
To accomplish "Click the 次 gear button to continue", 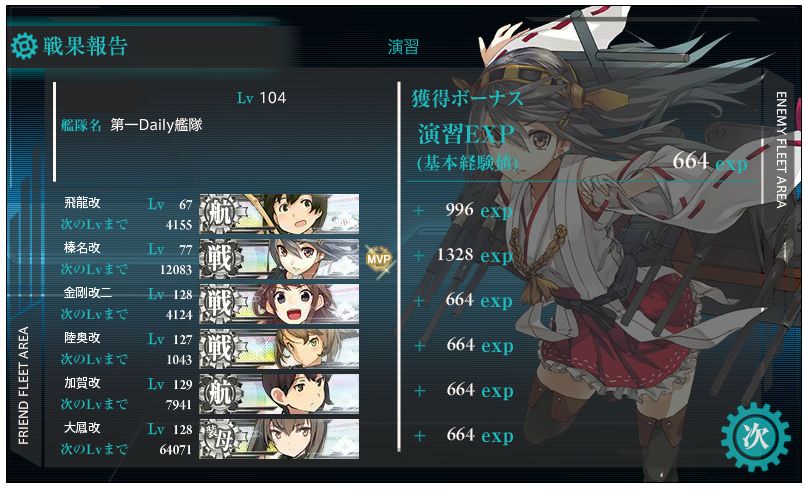I will (x=755, y=437).
